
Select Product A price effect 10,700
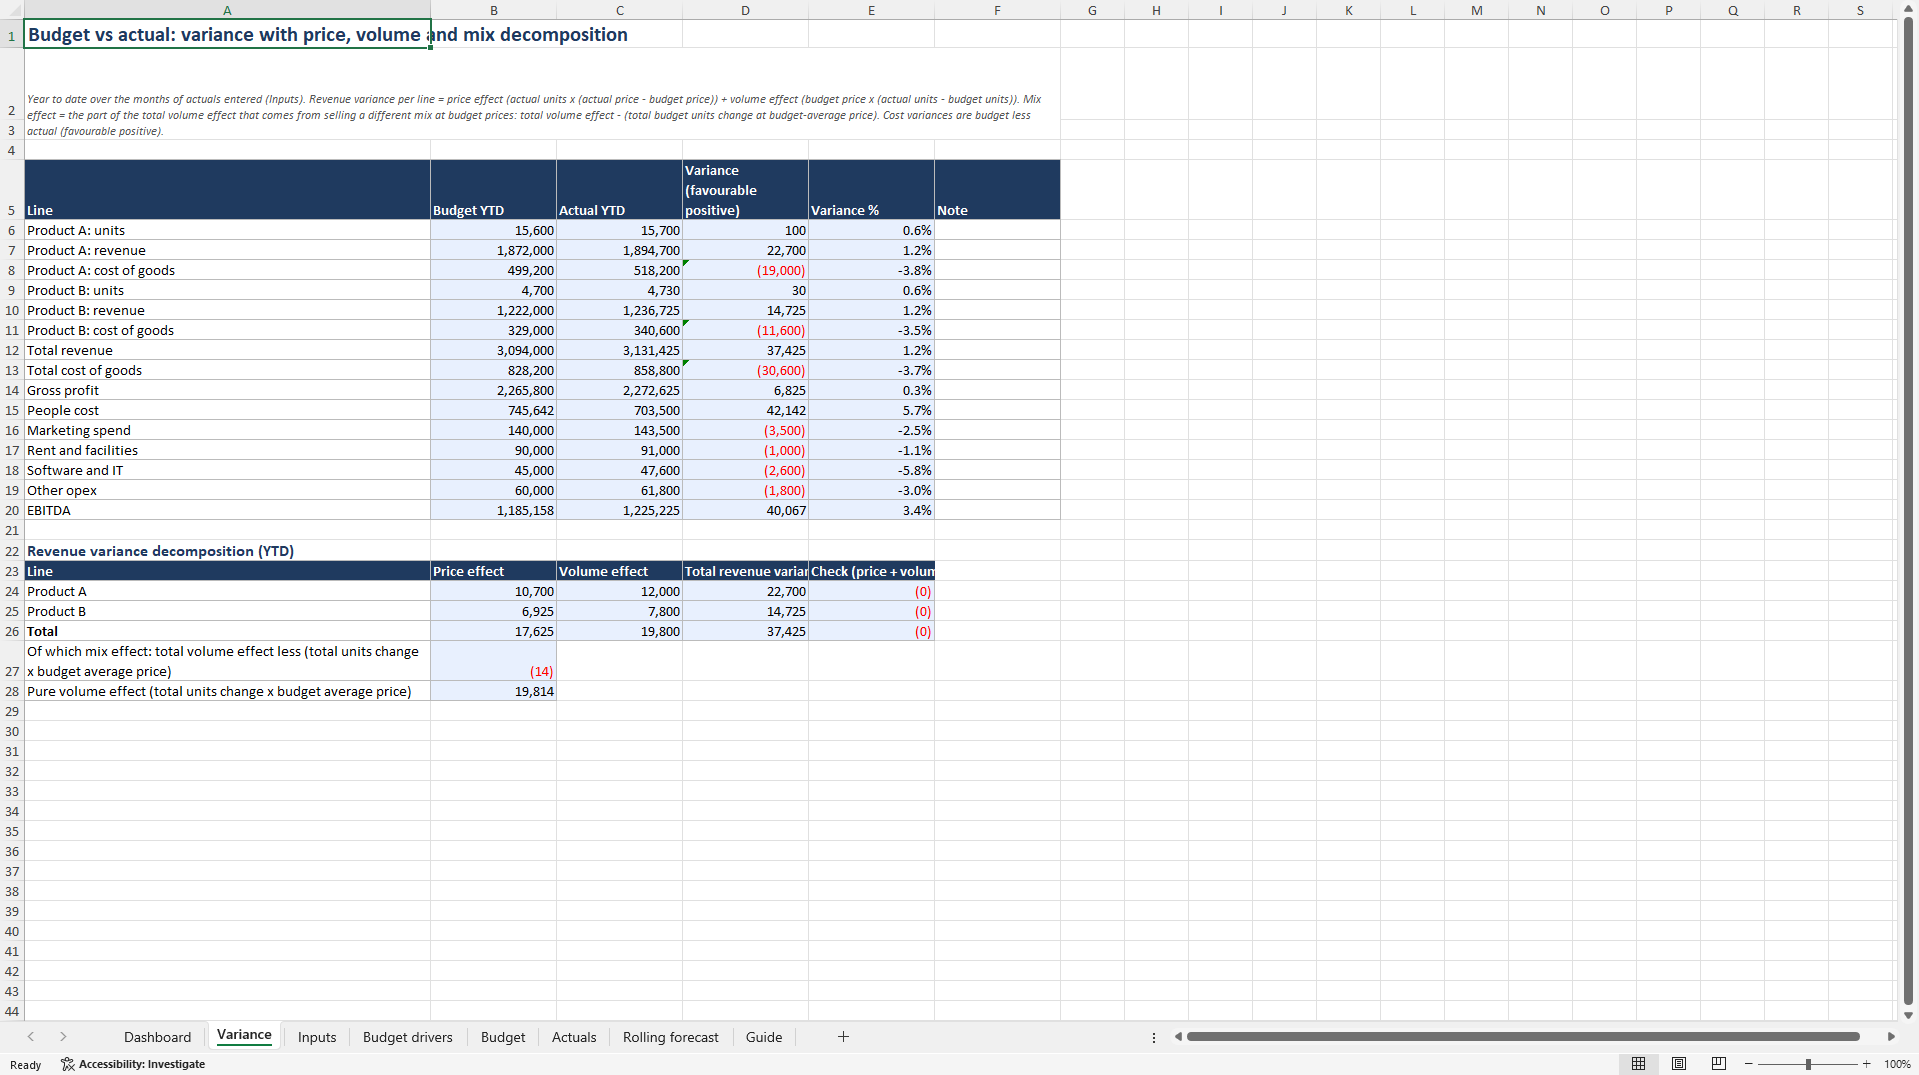pyautogui.click(x=493, y=591)
